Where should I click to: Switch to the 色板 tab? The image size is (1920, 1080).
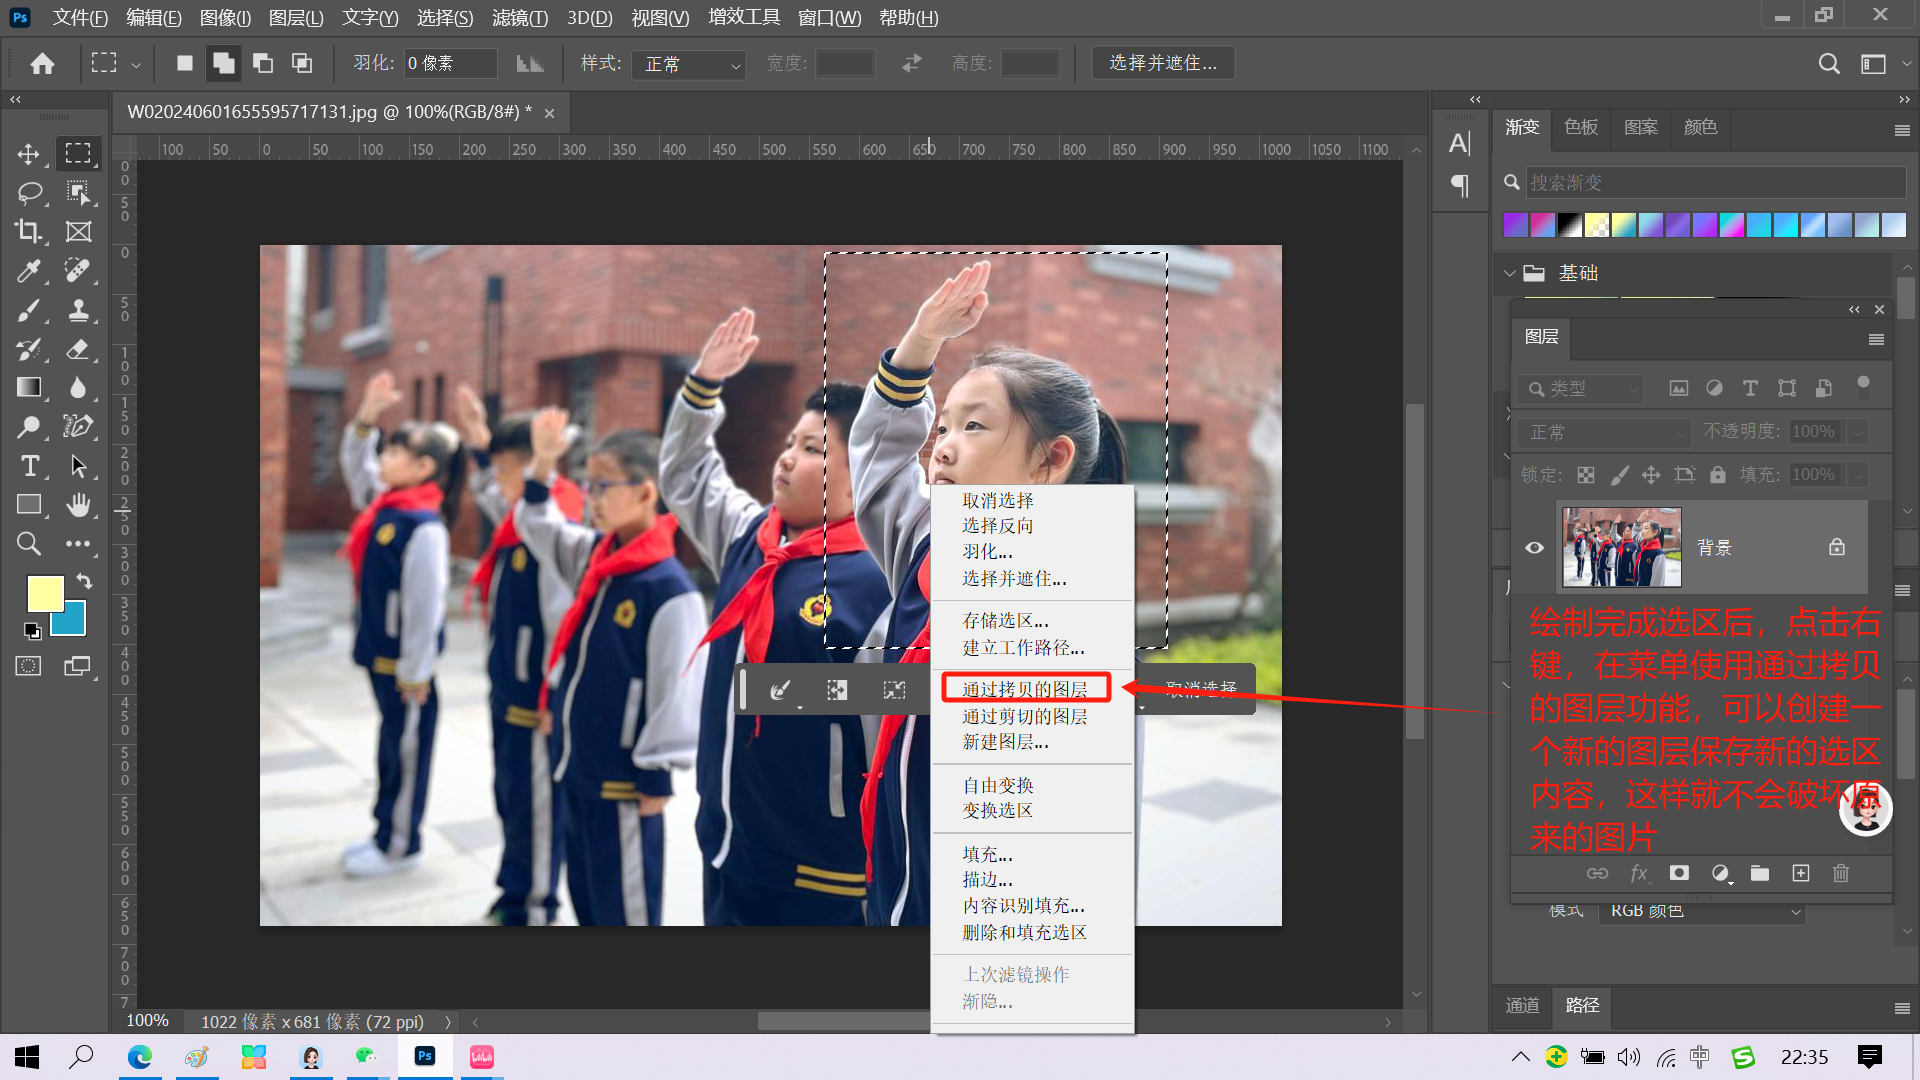(1580, 127)
